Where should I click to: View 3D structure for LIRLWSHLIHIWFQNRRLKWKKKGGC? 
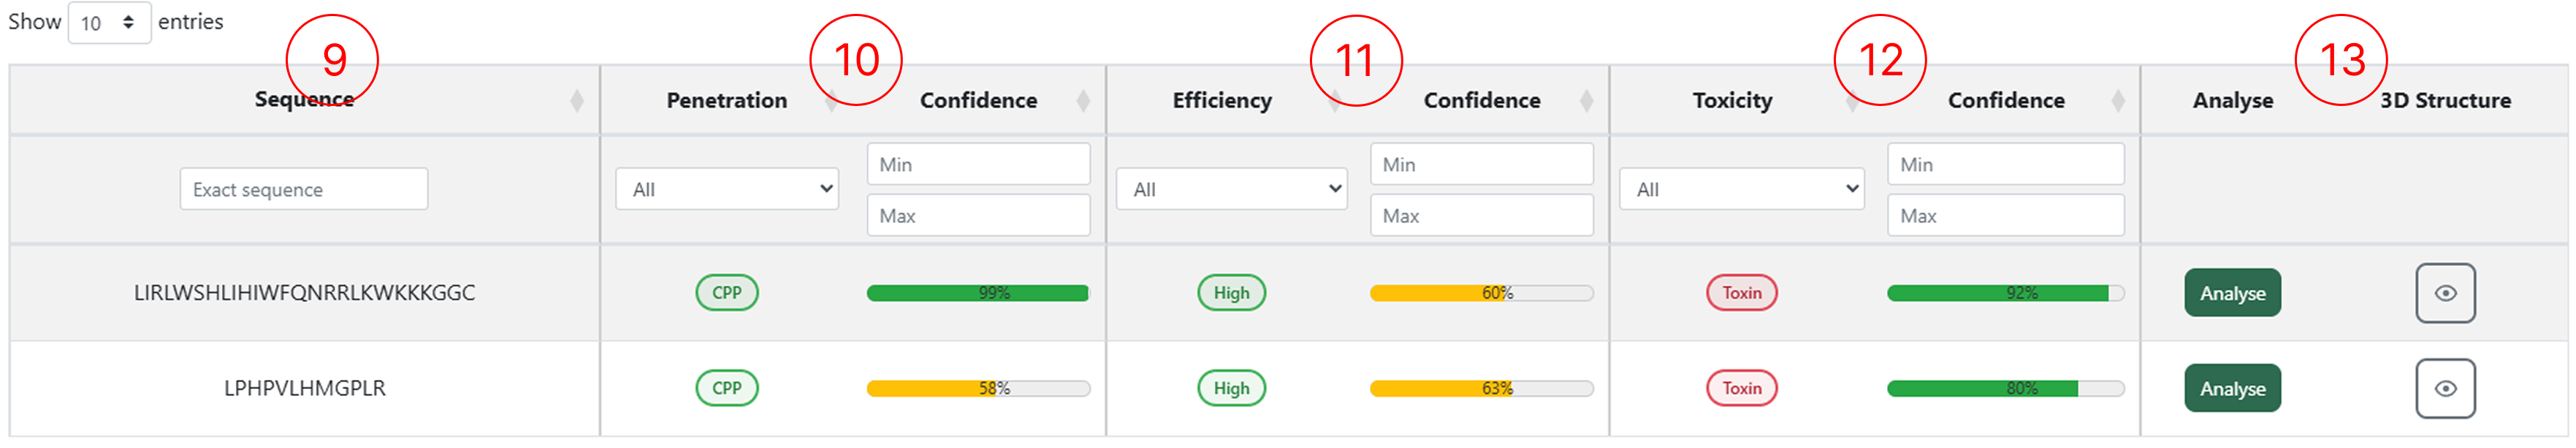(x=2444, y=293)
